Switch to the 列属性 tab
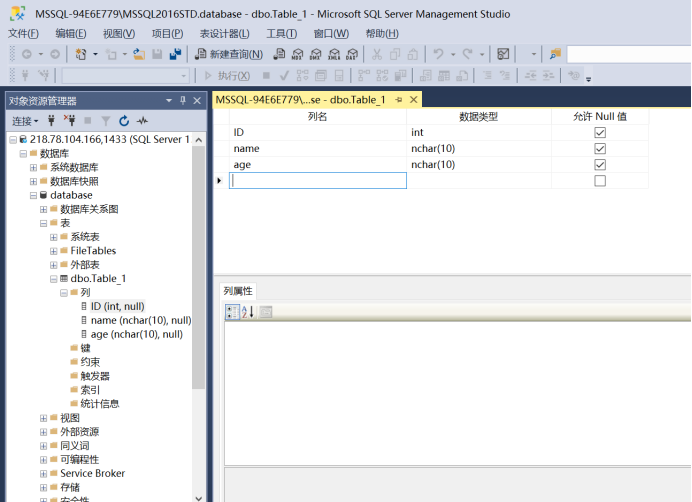Screen dimensions: 692x502 (x=238, y=291)
